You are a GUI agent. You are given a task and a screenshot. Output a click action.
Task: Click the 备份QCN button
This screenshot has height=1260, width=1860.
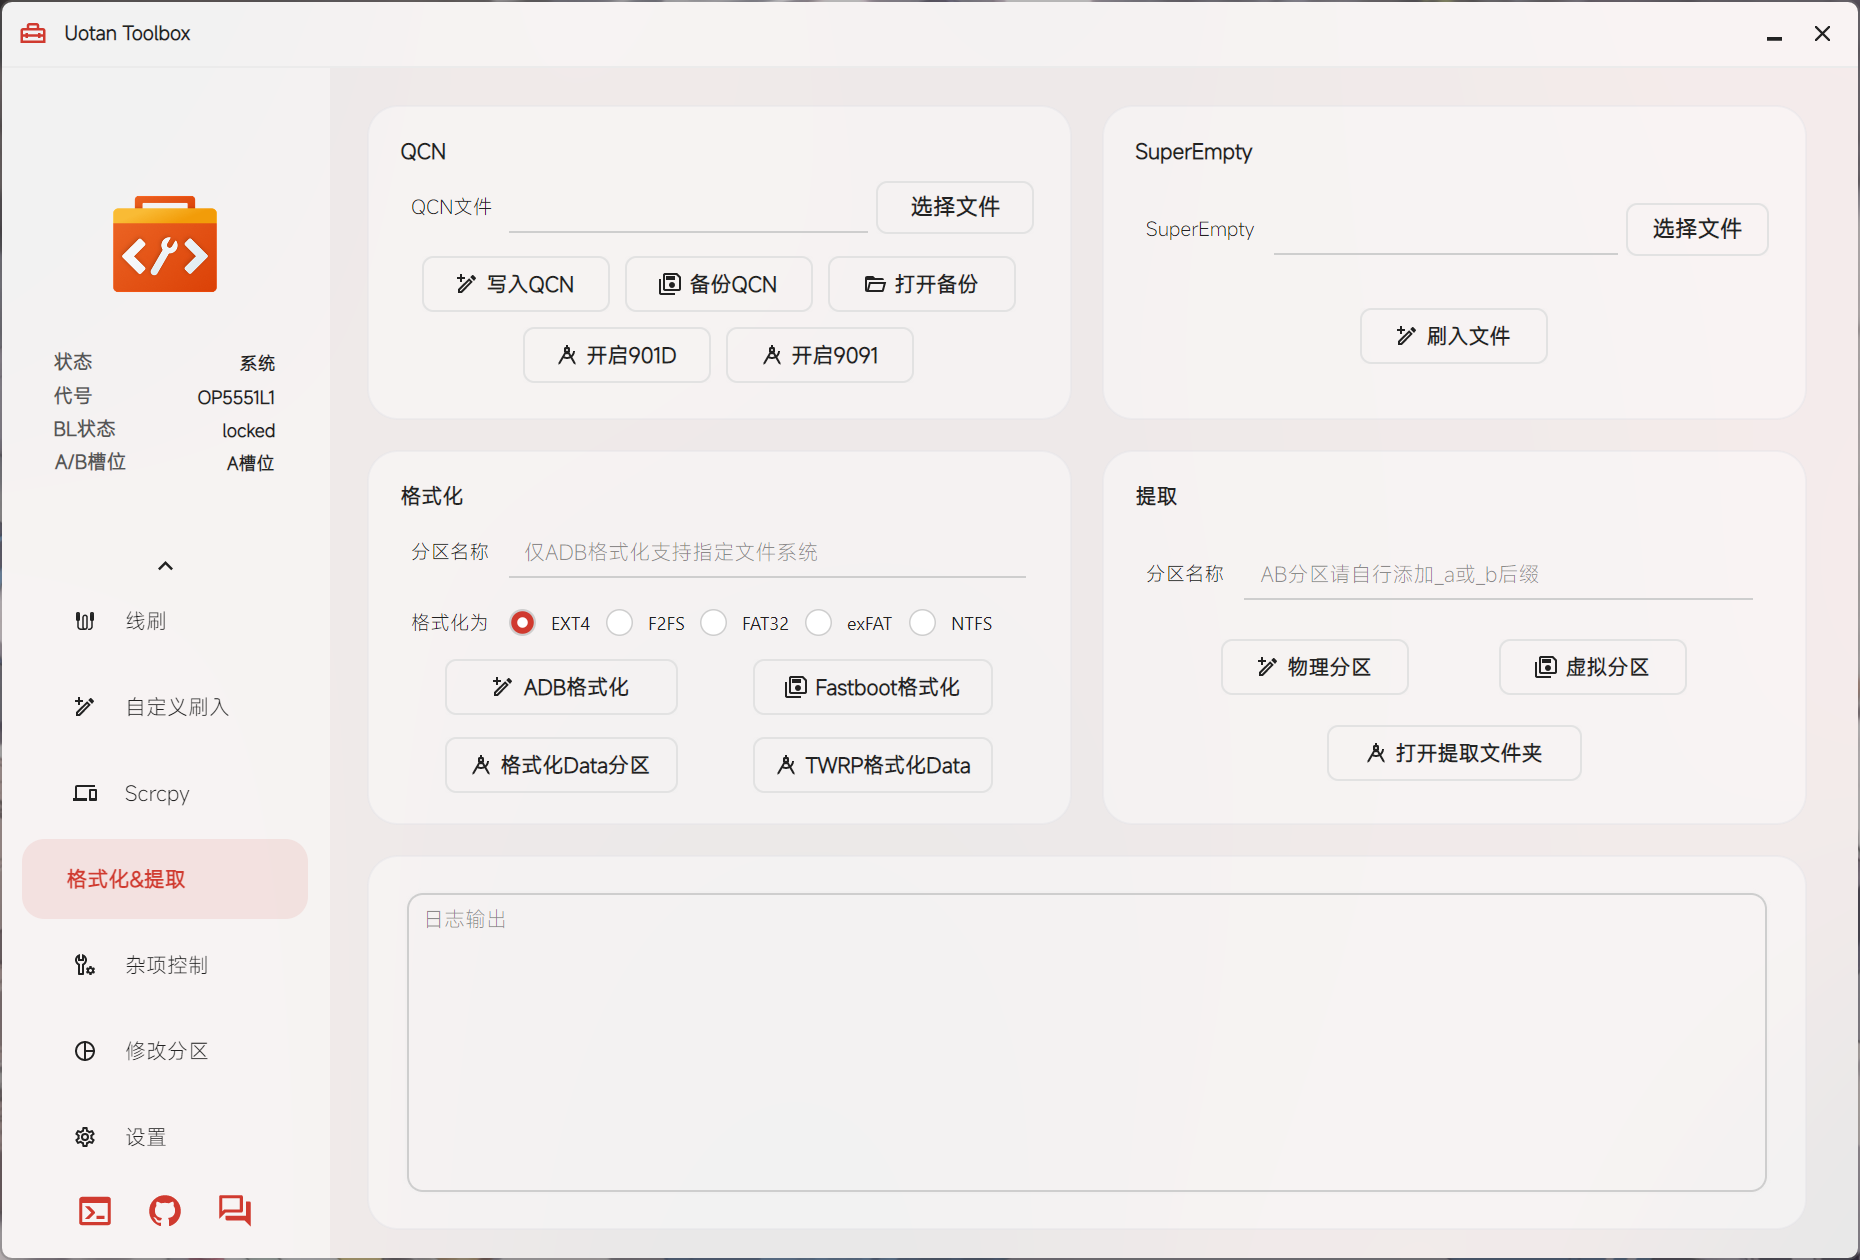[718, 284]
